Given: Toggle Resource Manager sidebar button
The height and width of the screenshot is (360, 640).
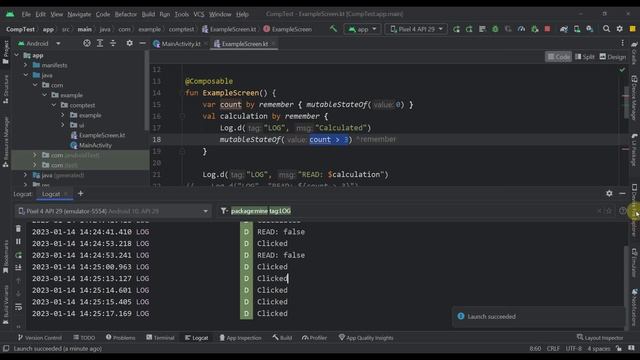Looking at the screenshot, I should click(x=6, y=142).
